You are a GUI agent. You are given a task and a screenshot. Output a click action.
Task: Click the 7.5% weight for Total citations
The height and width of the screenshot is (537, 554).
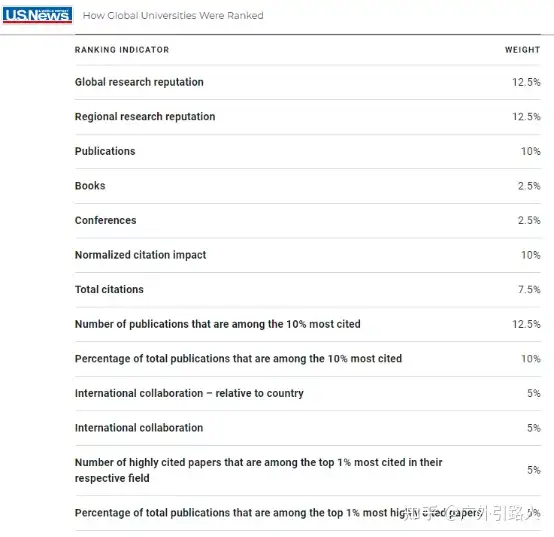coord(529,289)
